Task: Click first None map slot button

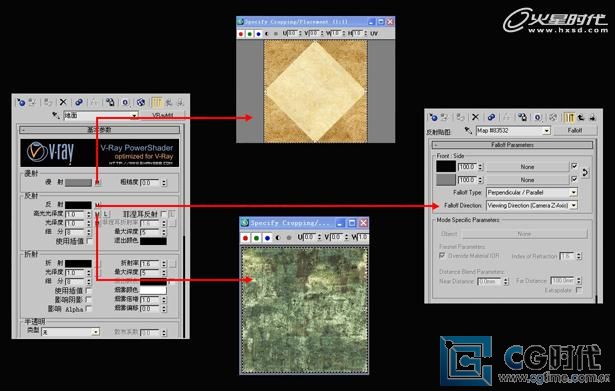Action: 528,167
